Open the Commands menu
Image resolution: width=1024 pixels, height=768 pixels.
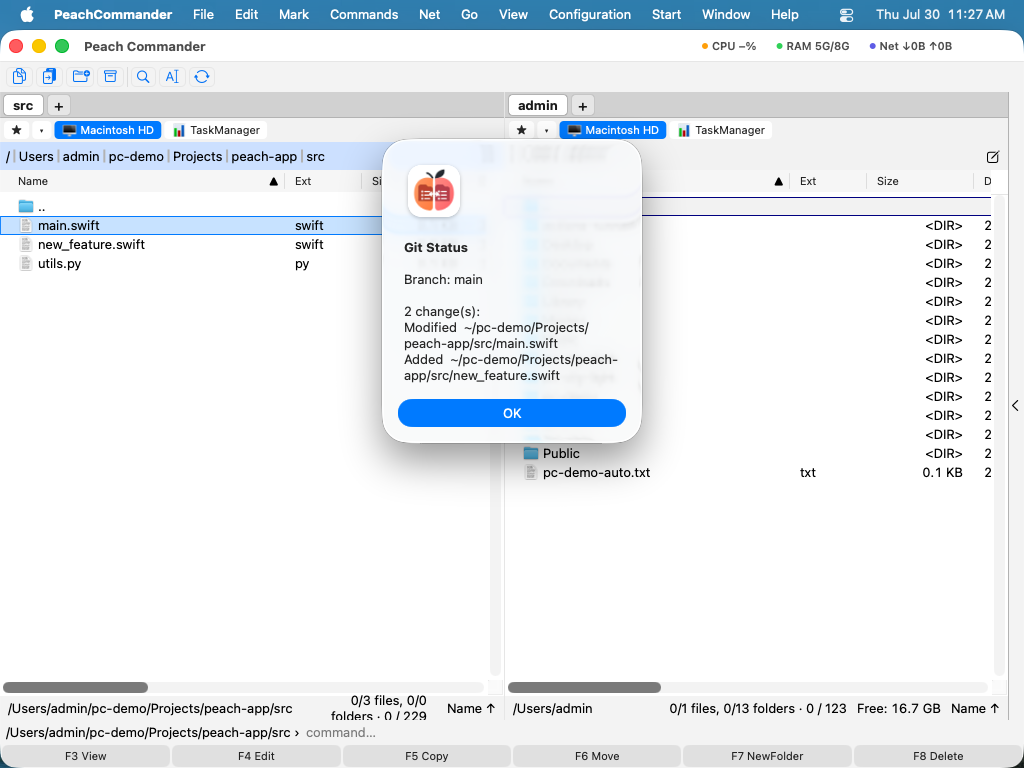coord(364,14)
